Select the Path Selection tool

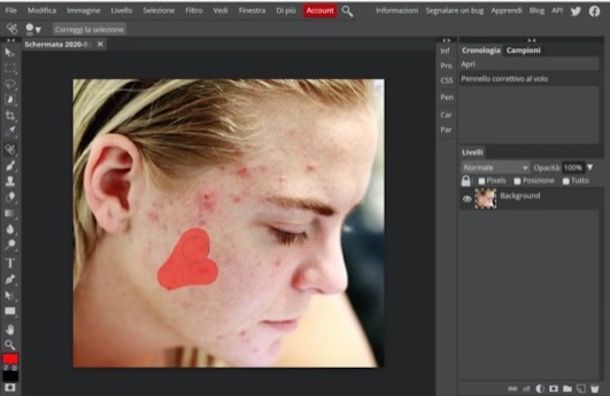(10, 295)
